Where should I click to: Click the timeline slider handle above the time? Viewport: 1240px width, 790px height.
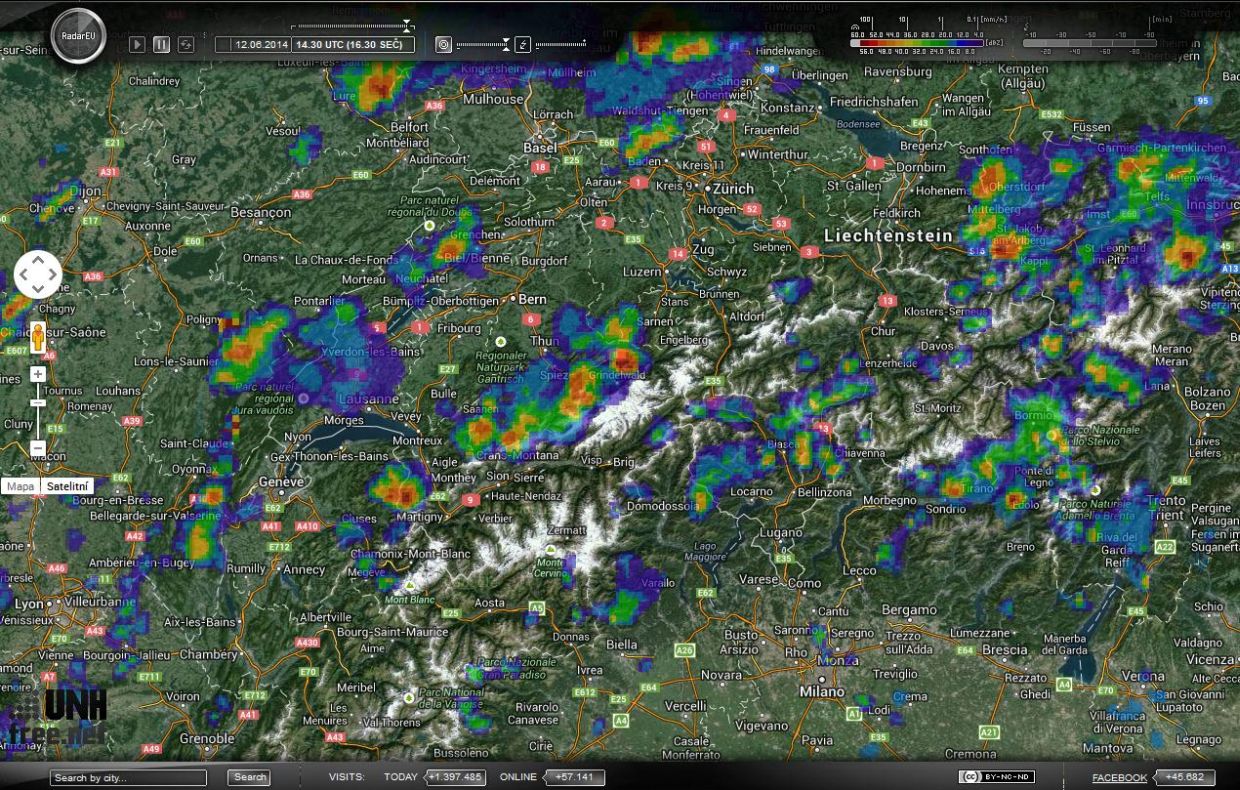click(407, 26)
